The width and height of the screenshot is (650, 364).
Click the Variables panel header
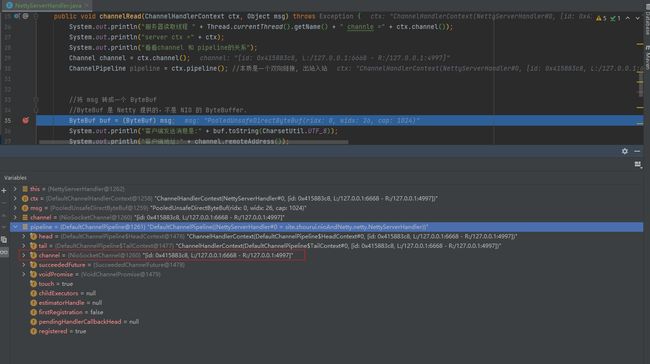(x=15, y=177)
